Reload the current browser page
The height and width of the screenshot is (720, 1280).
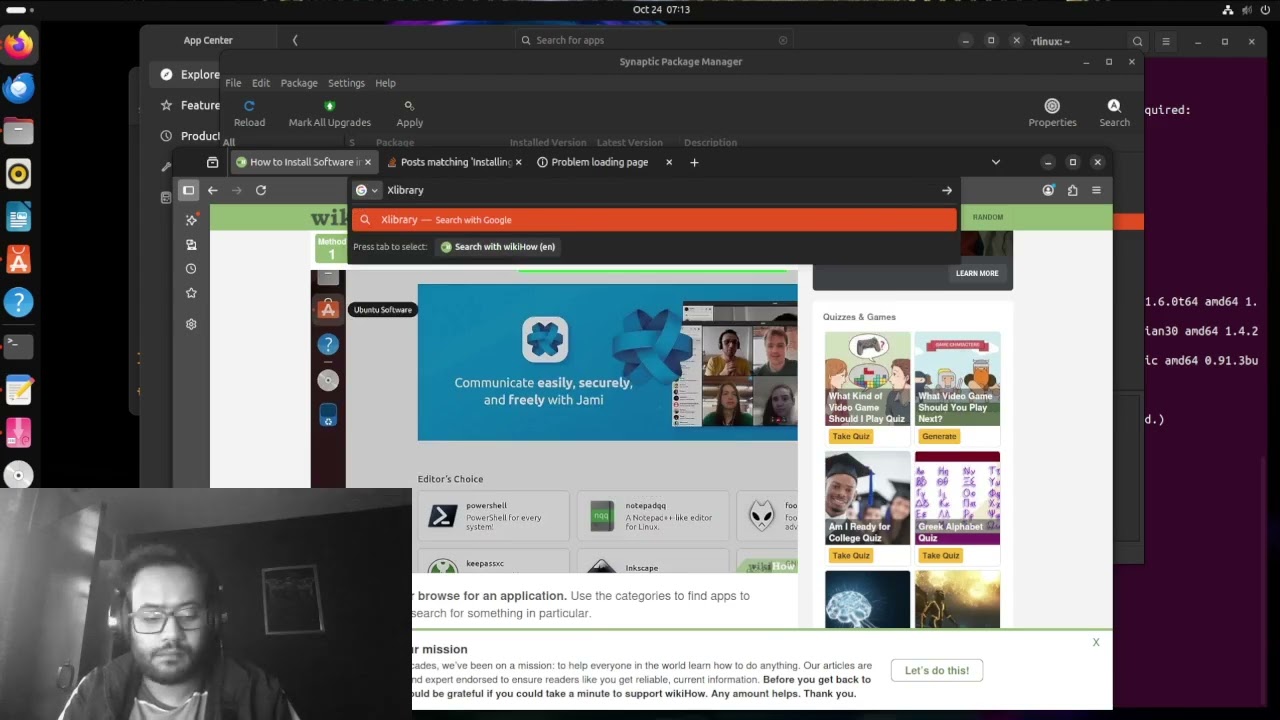coord(261,190)
